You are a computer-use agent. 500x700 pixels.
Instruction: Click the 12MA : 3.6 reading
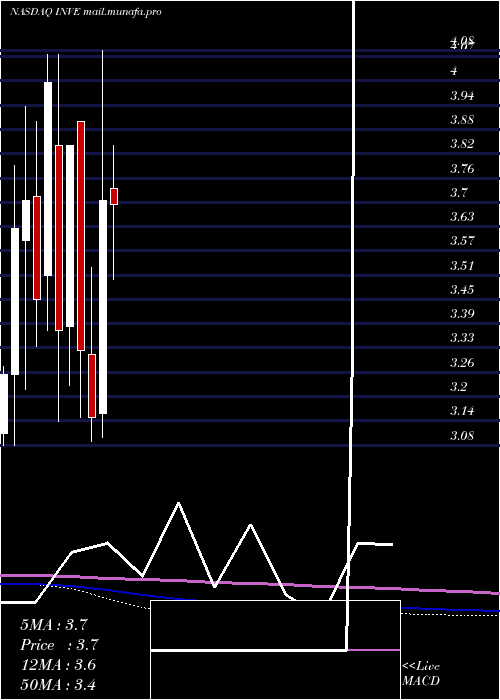coord(58,665)
